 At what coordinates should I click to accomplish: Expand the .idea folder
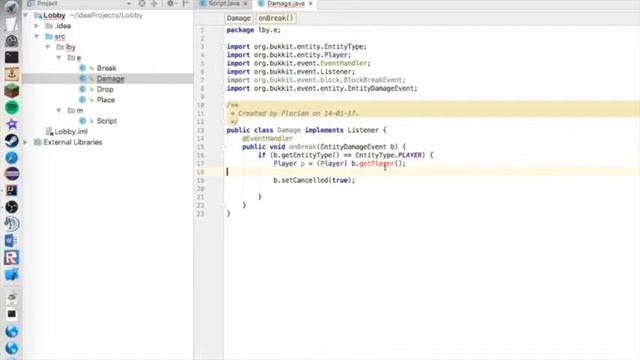pyautogui.click(x=37, y=26)
